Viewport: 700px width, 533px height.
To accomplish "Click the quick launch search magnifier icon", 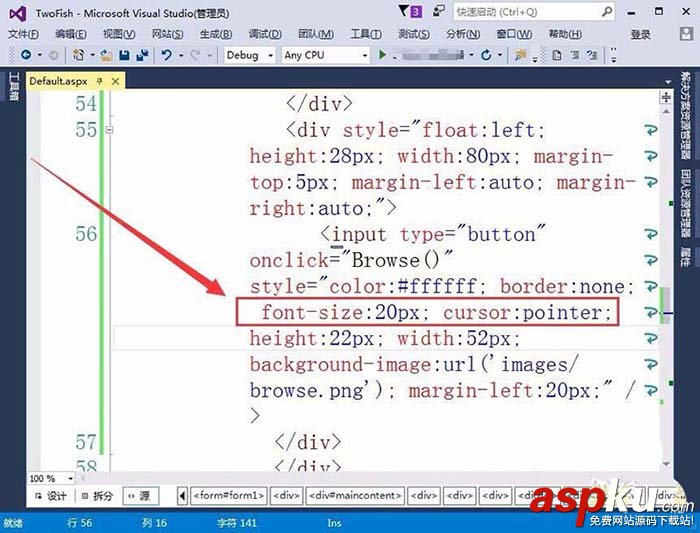I will click(x=607, y=11).
